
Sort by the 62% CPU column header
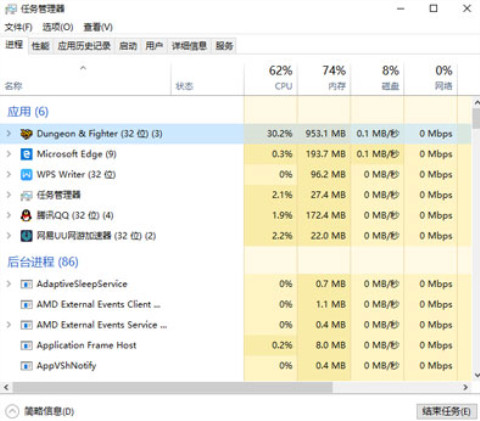(x=271, y=79)
